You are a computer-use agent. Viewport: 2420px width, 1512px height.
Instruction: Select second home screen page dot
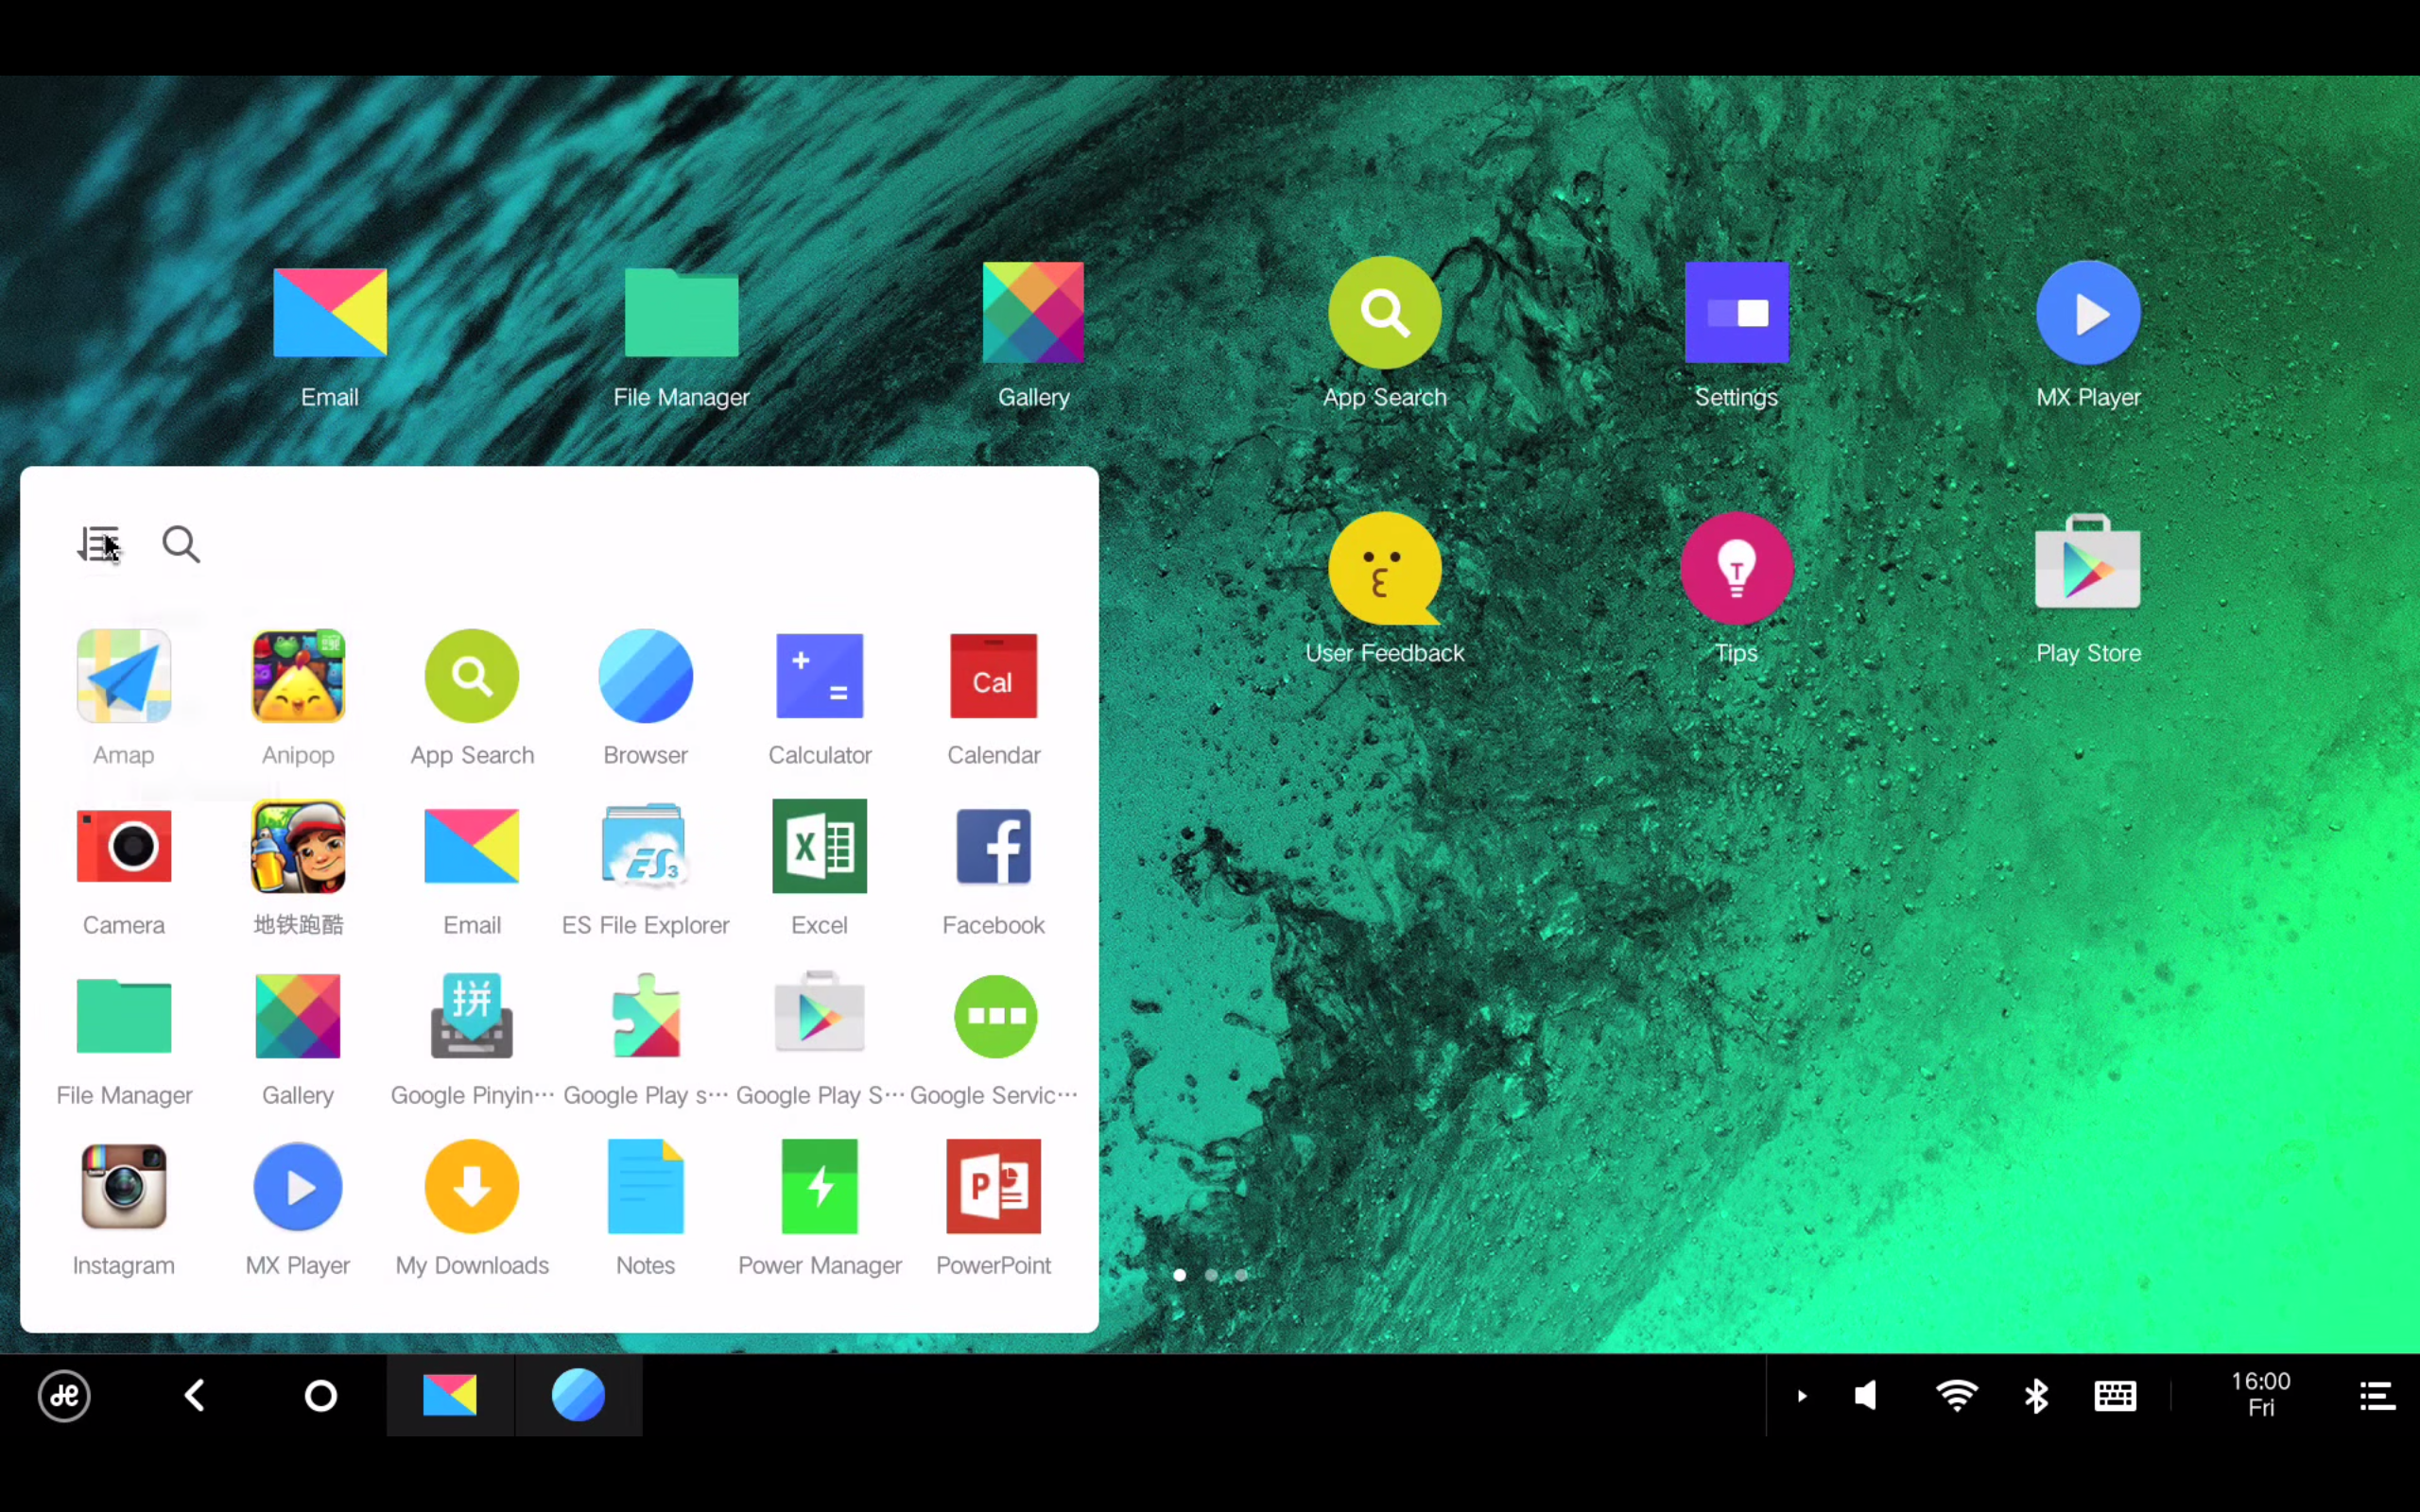1211,1275
